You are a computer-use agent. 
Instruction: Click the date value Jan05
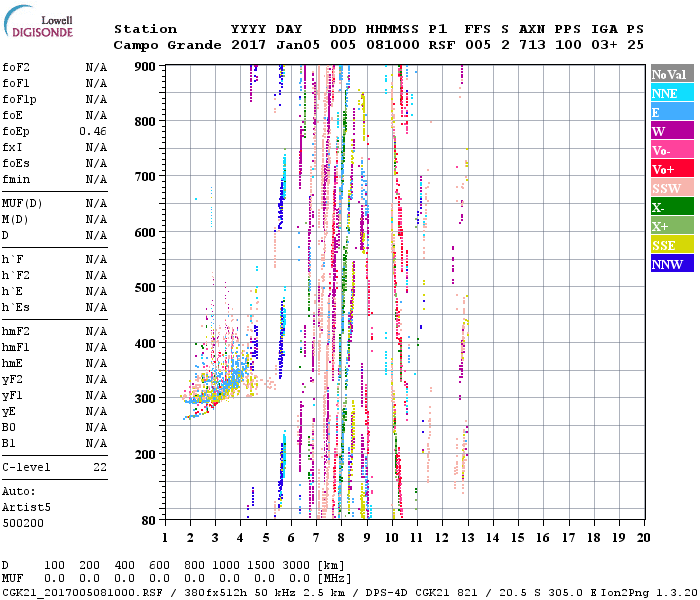click(x=298, y=45)
